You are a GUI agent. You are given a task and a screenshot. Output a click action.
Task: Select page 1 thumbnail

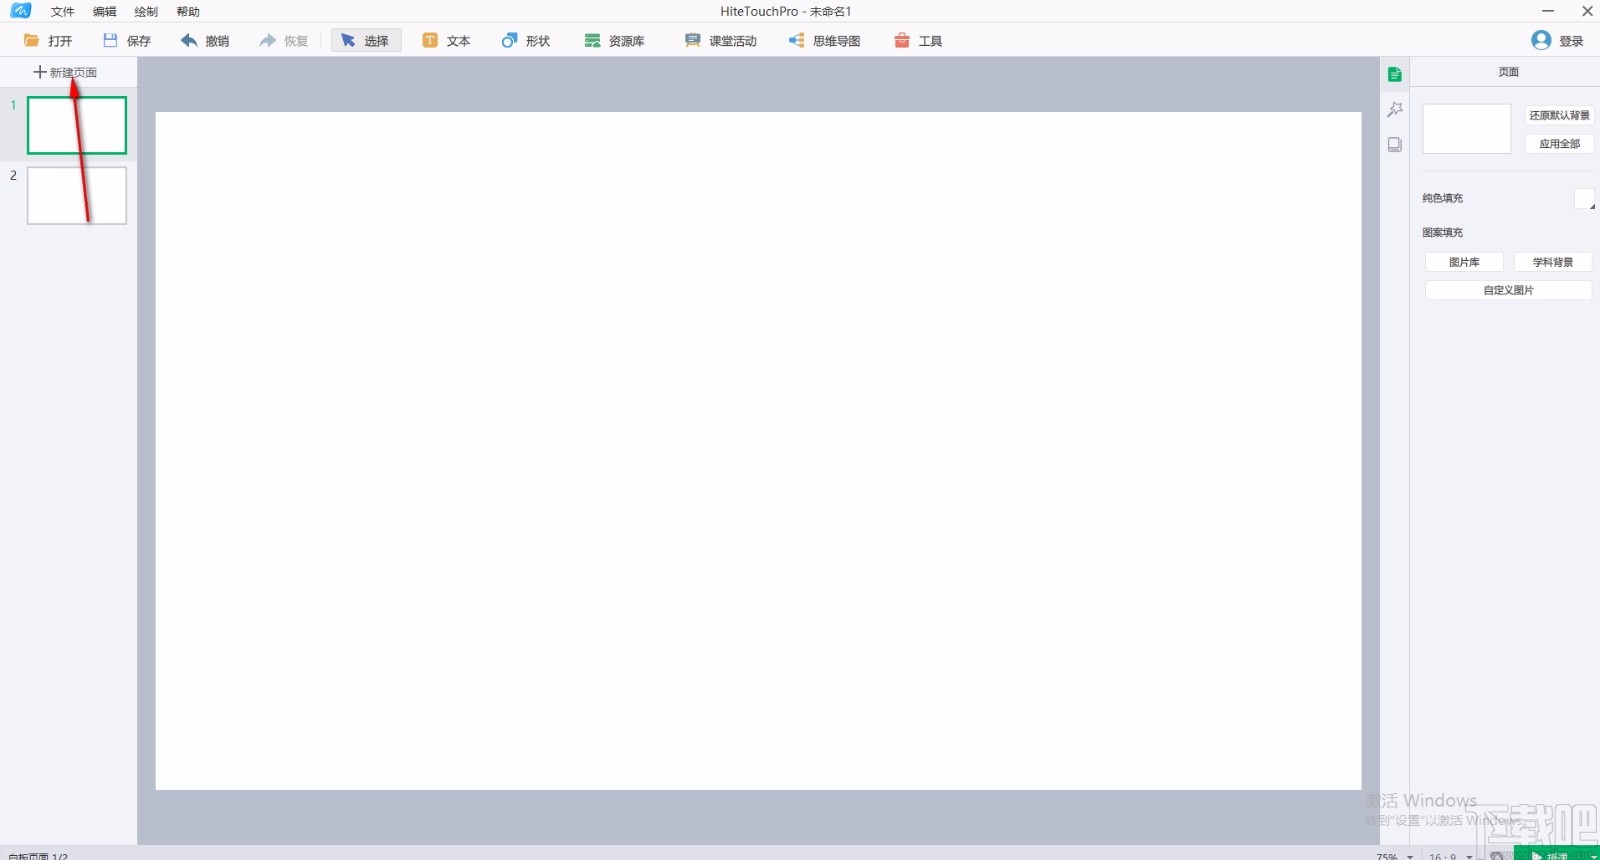(x=77, y=125)
